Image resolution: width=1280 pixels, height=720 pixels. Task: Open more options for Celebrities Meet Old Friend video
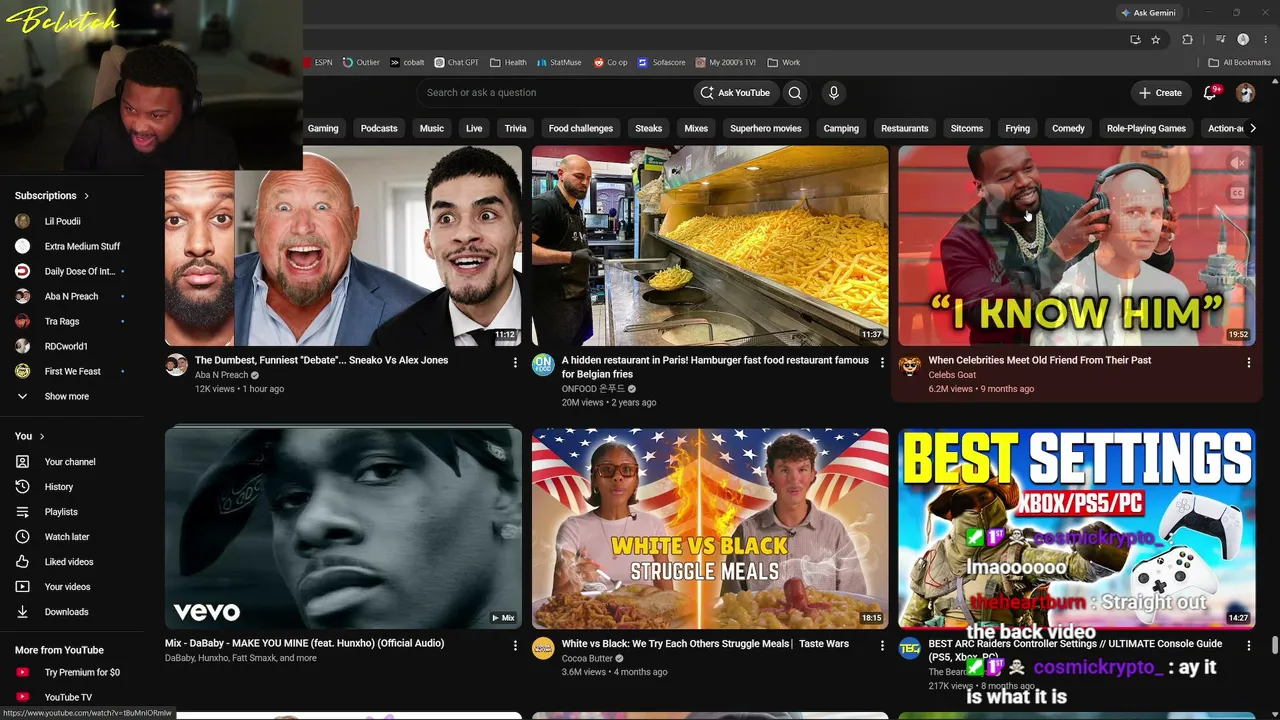(x=1248, y=362)
